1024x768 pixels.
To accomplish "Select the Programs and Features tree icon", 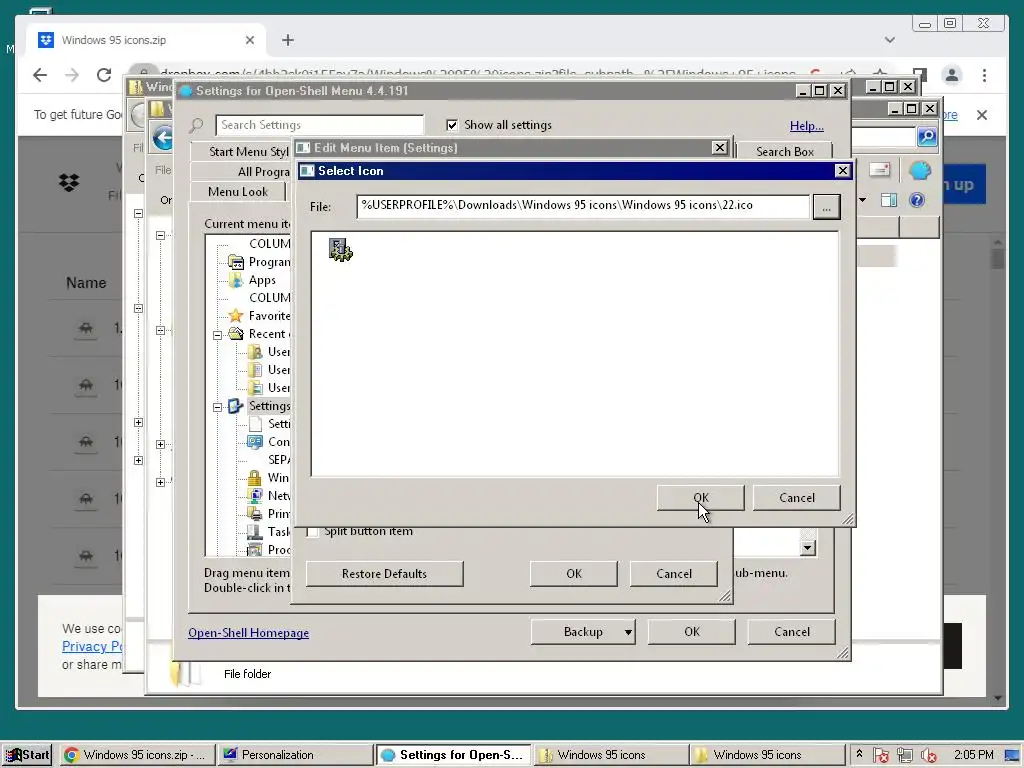I will (x=255, y=550).
